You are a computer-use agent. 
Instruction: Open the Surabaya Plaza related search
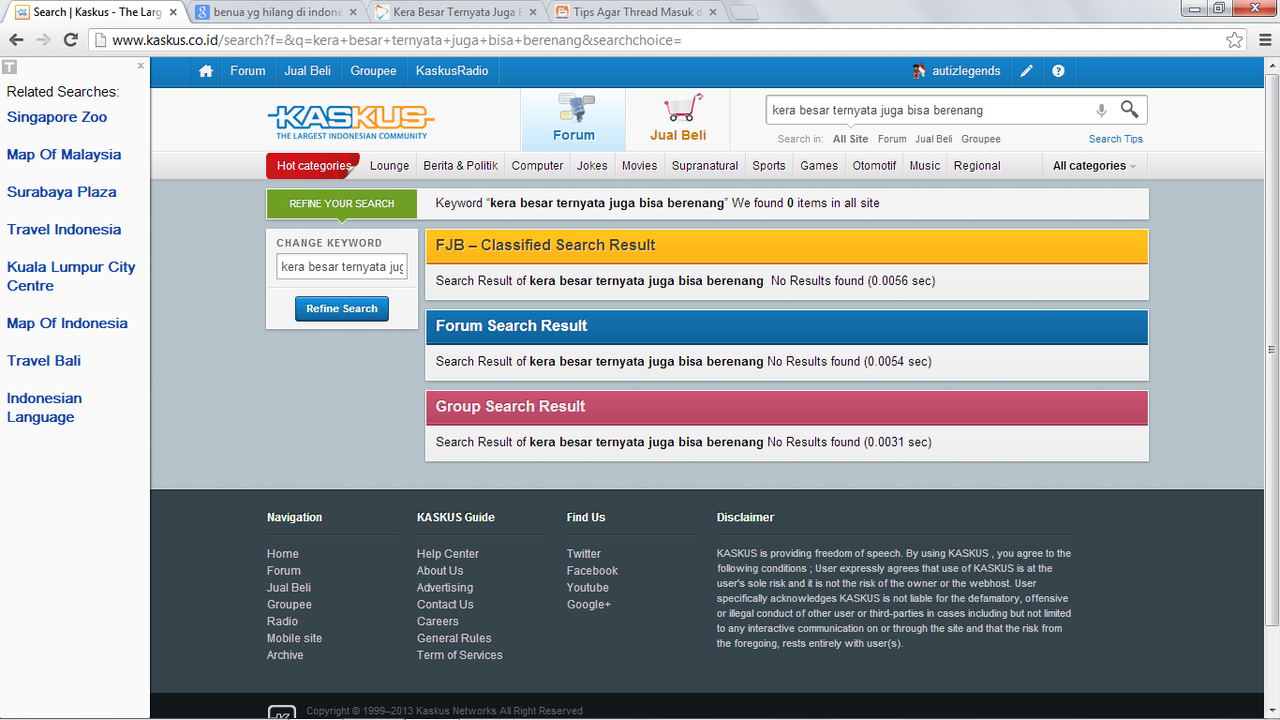coord(62,192)
